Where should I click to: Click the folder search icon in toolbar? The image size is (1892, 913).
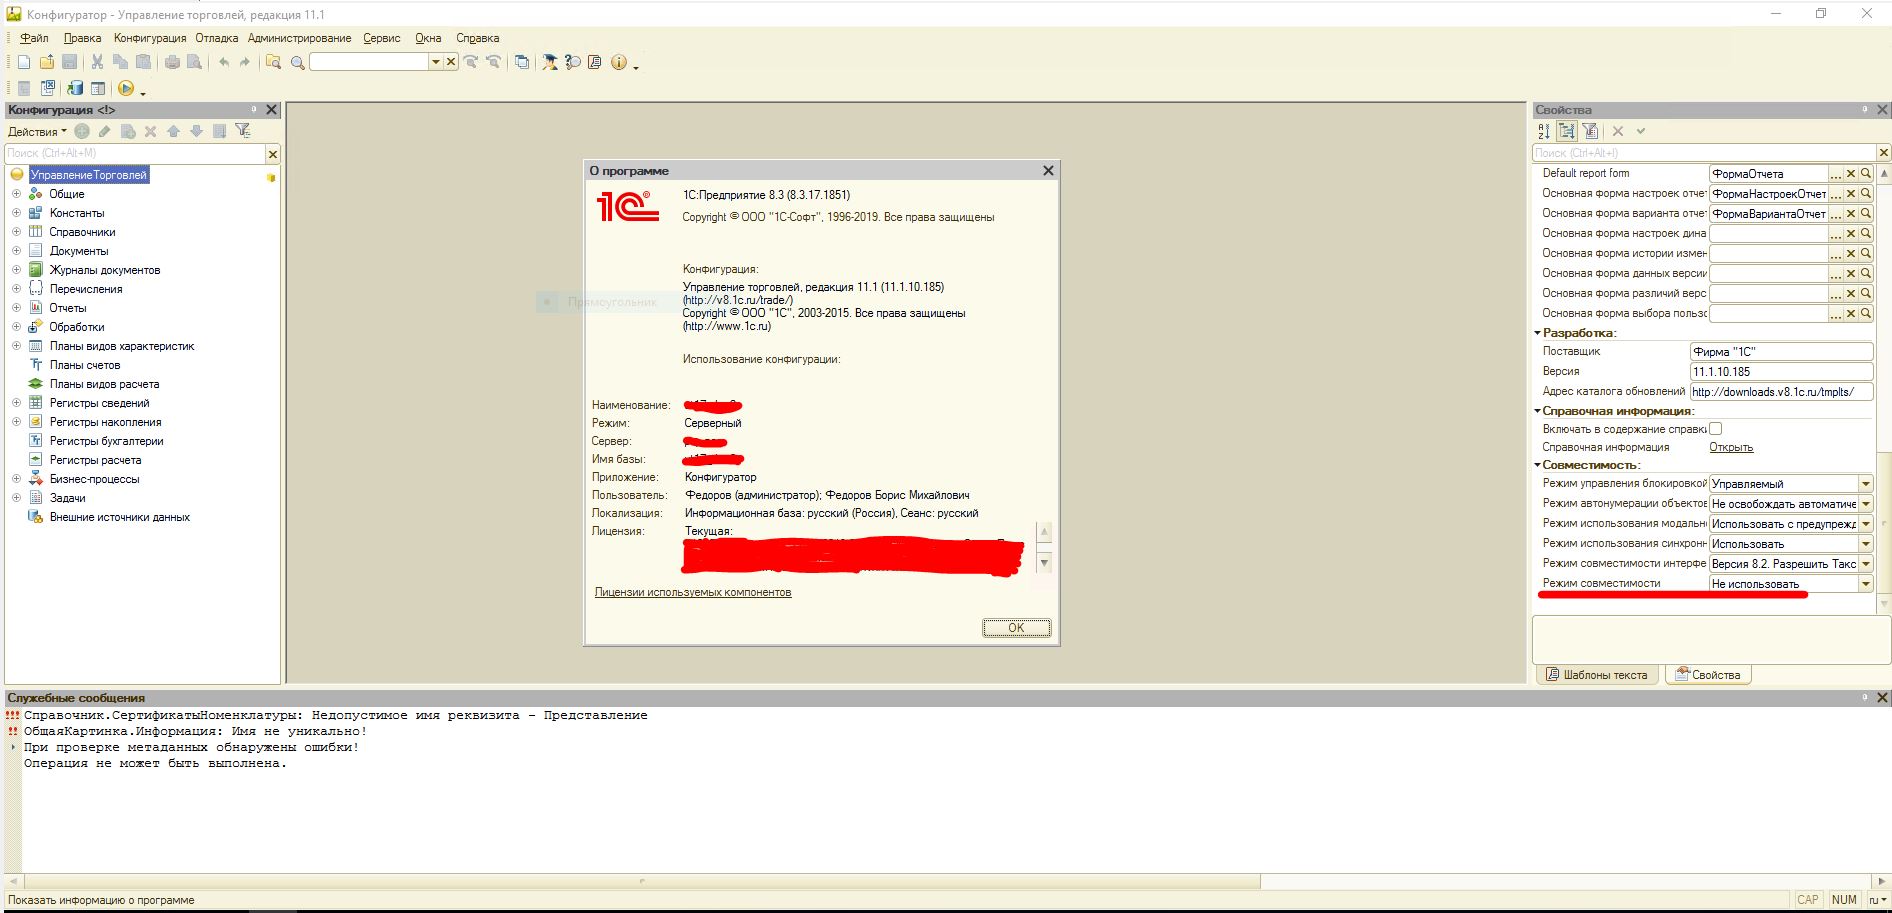pyautogui.click(x=273, y=62)
